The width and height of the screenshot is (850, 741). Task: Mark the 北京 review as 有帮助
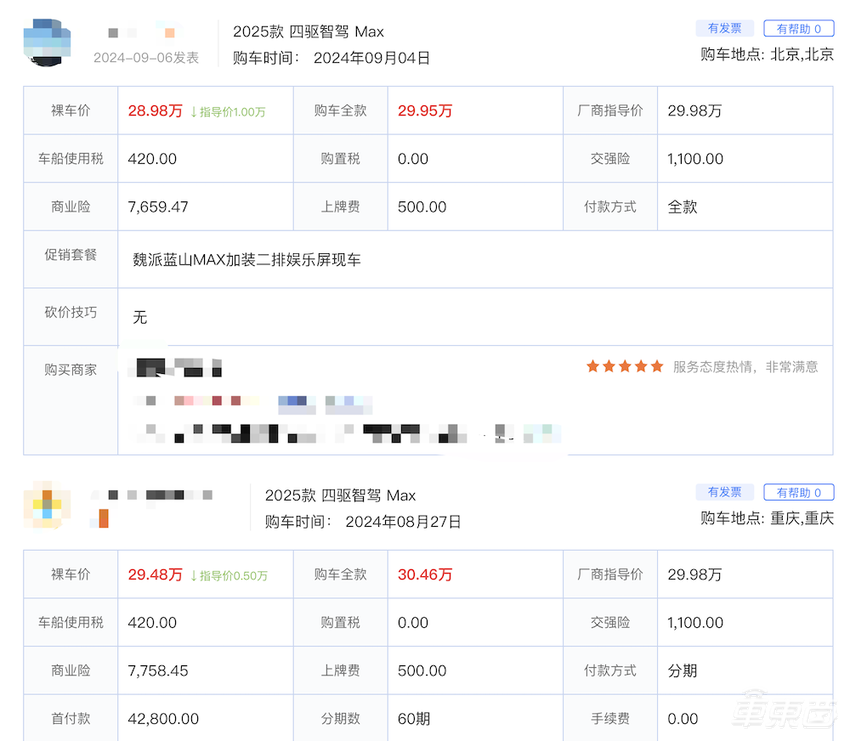797,28
